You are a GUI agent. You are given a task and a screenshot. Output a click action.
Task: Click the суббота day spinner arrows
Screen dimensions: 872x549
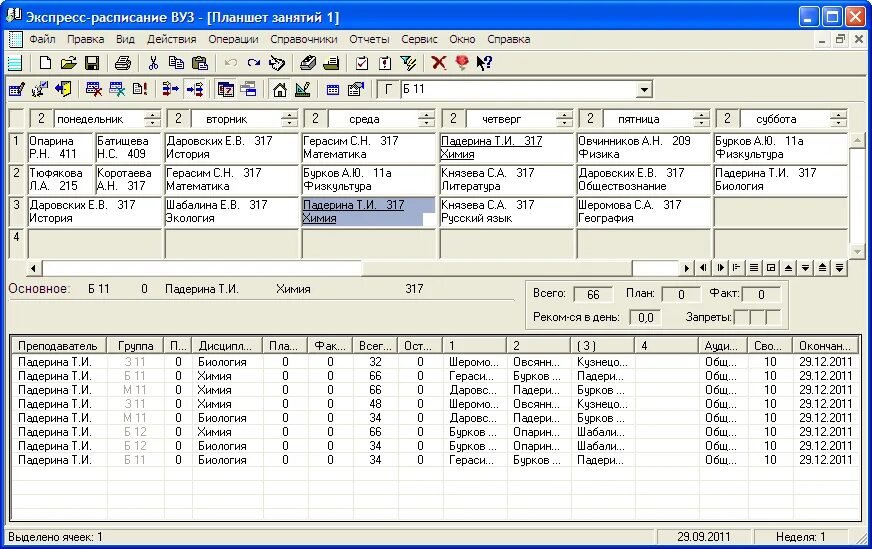pos(838,118)
